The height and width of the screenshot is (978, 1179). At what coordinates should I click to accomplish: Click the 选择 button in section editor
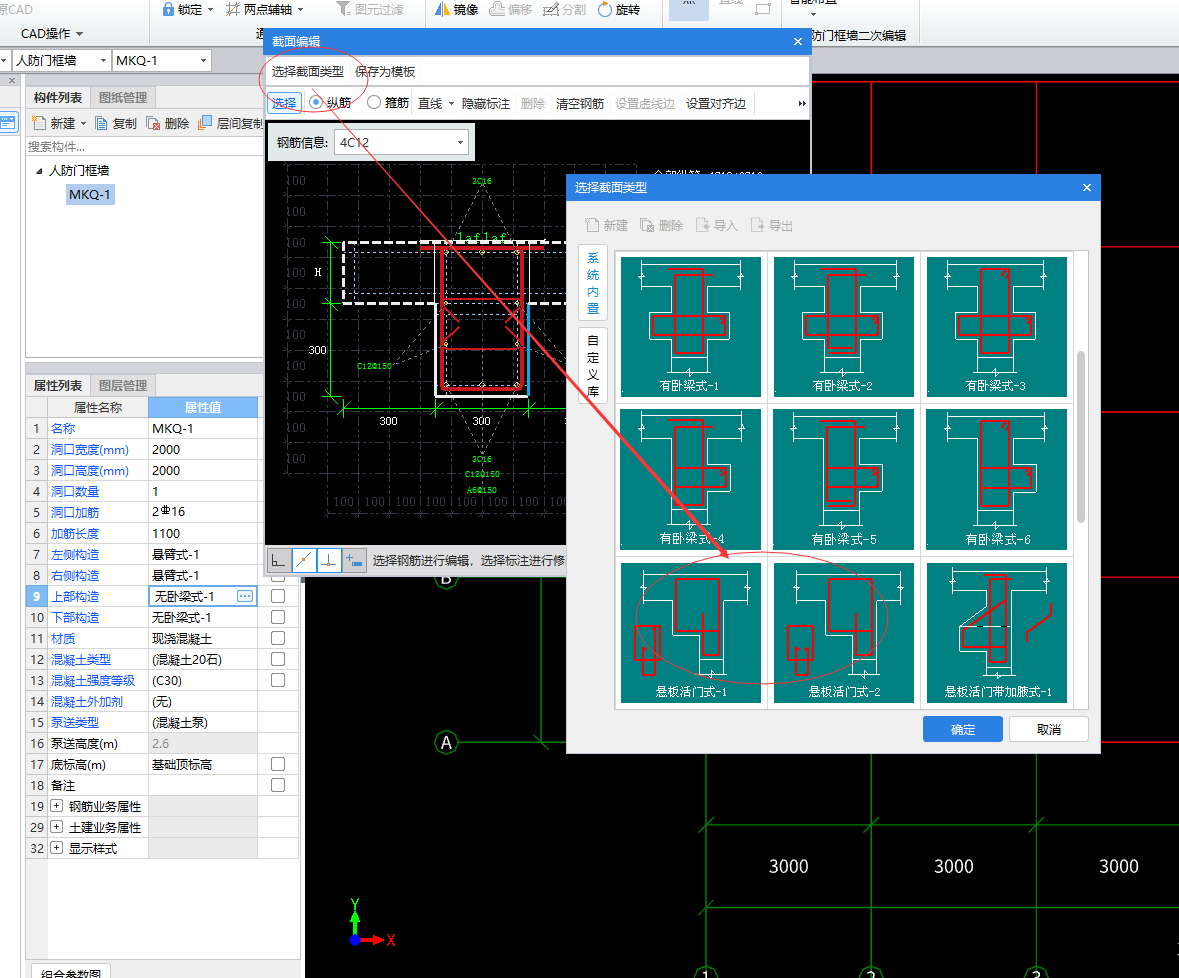click(284, 103)
